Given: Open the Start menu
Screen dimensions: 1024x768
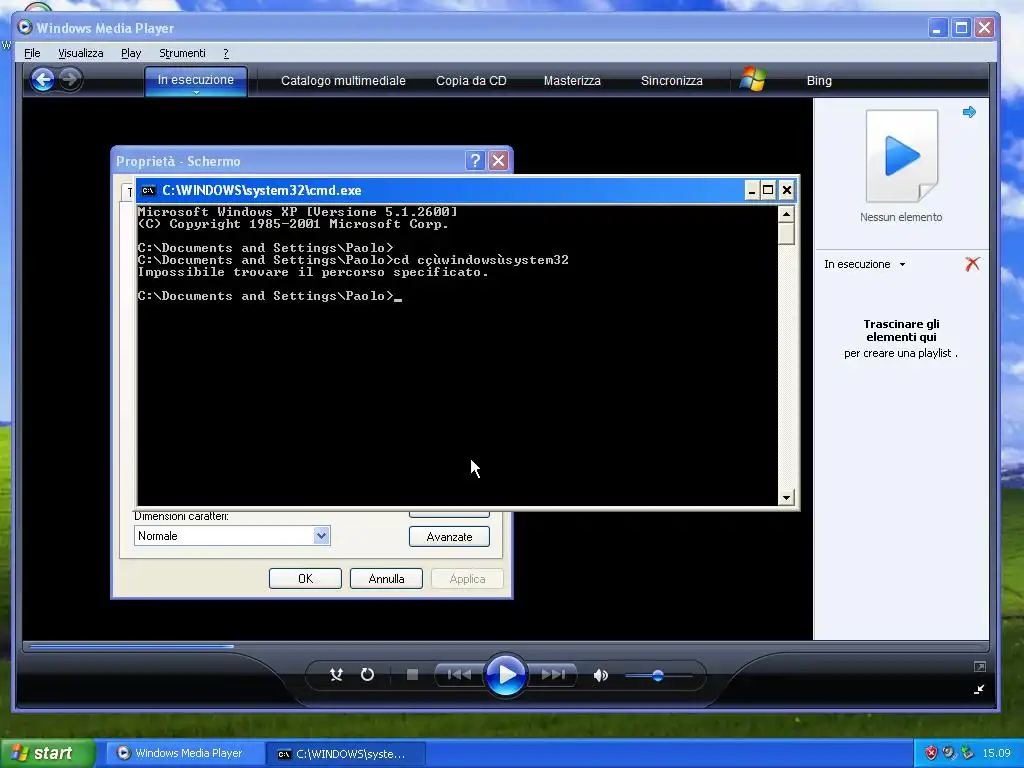Looking at the screenshot, I should (47, 754).
